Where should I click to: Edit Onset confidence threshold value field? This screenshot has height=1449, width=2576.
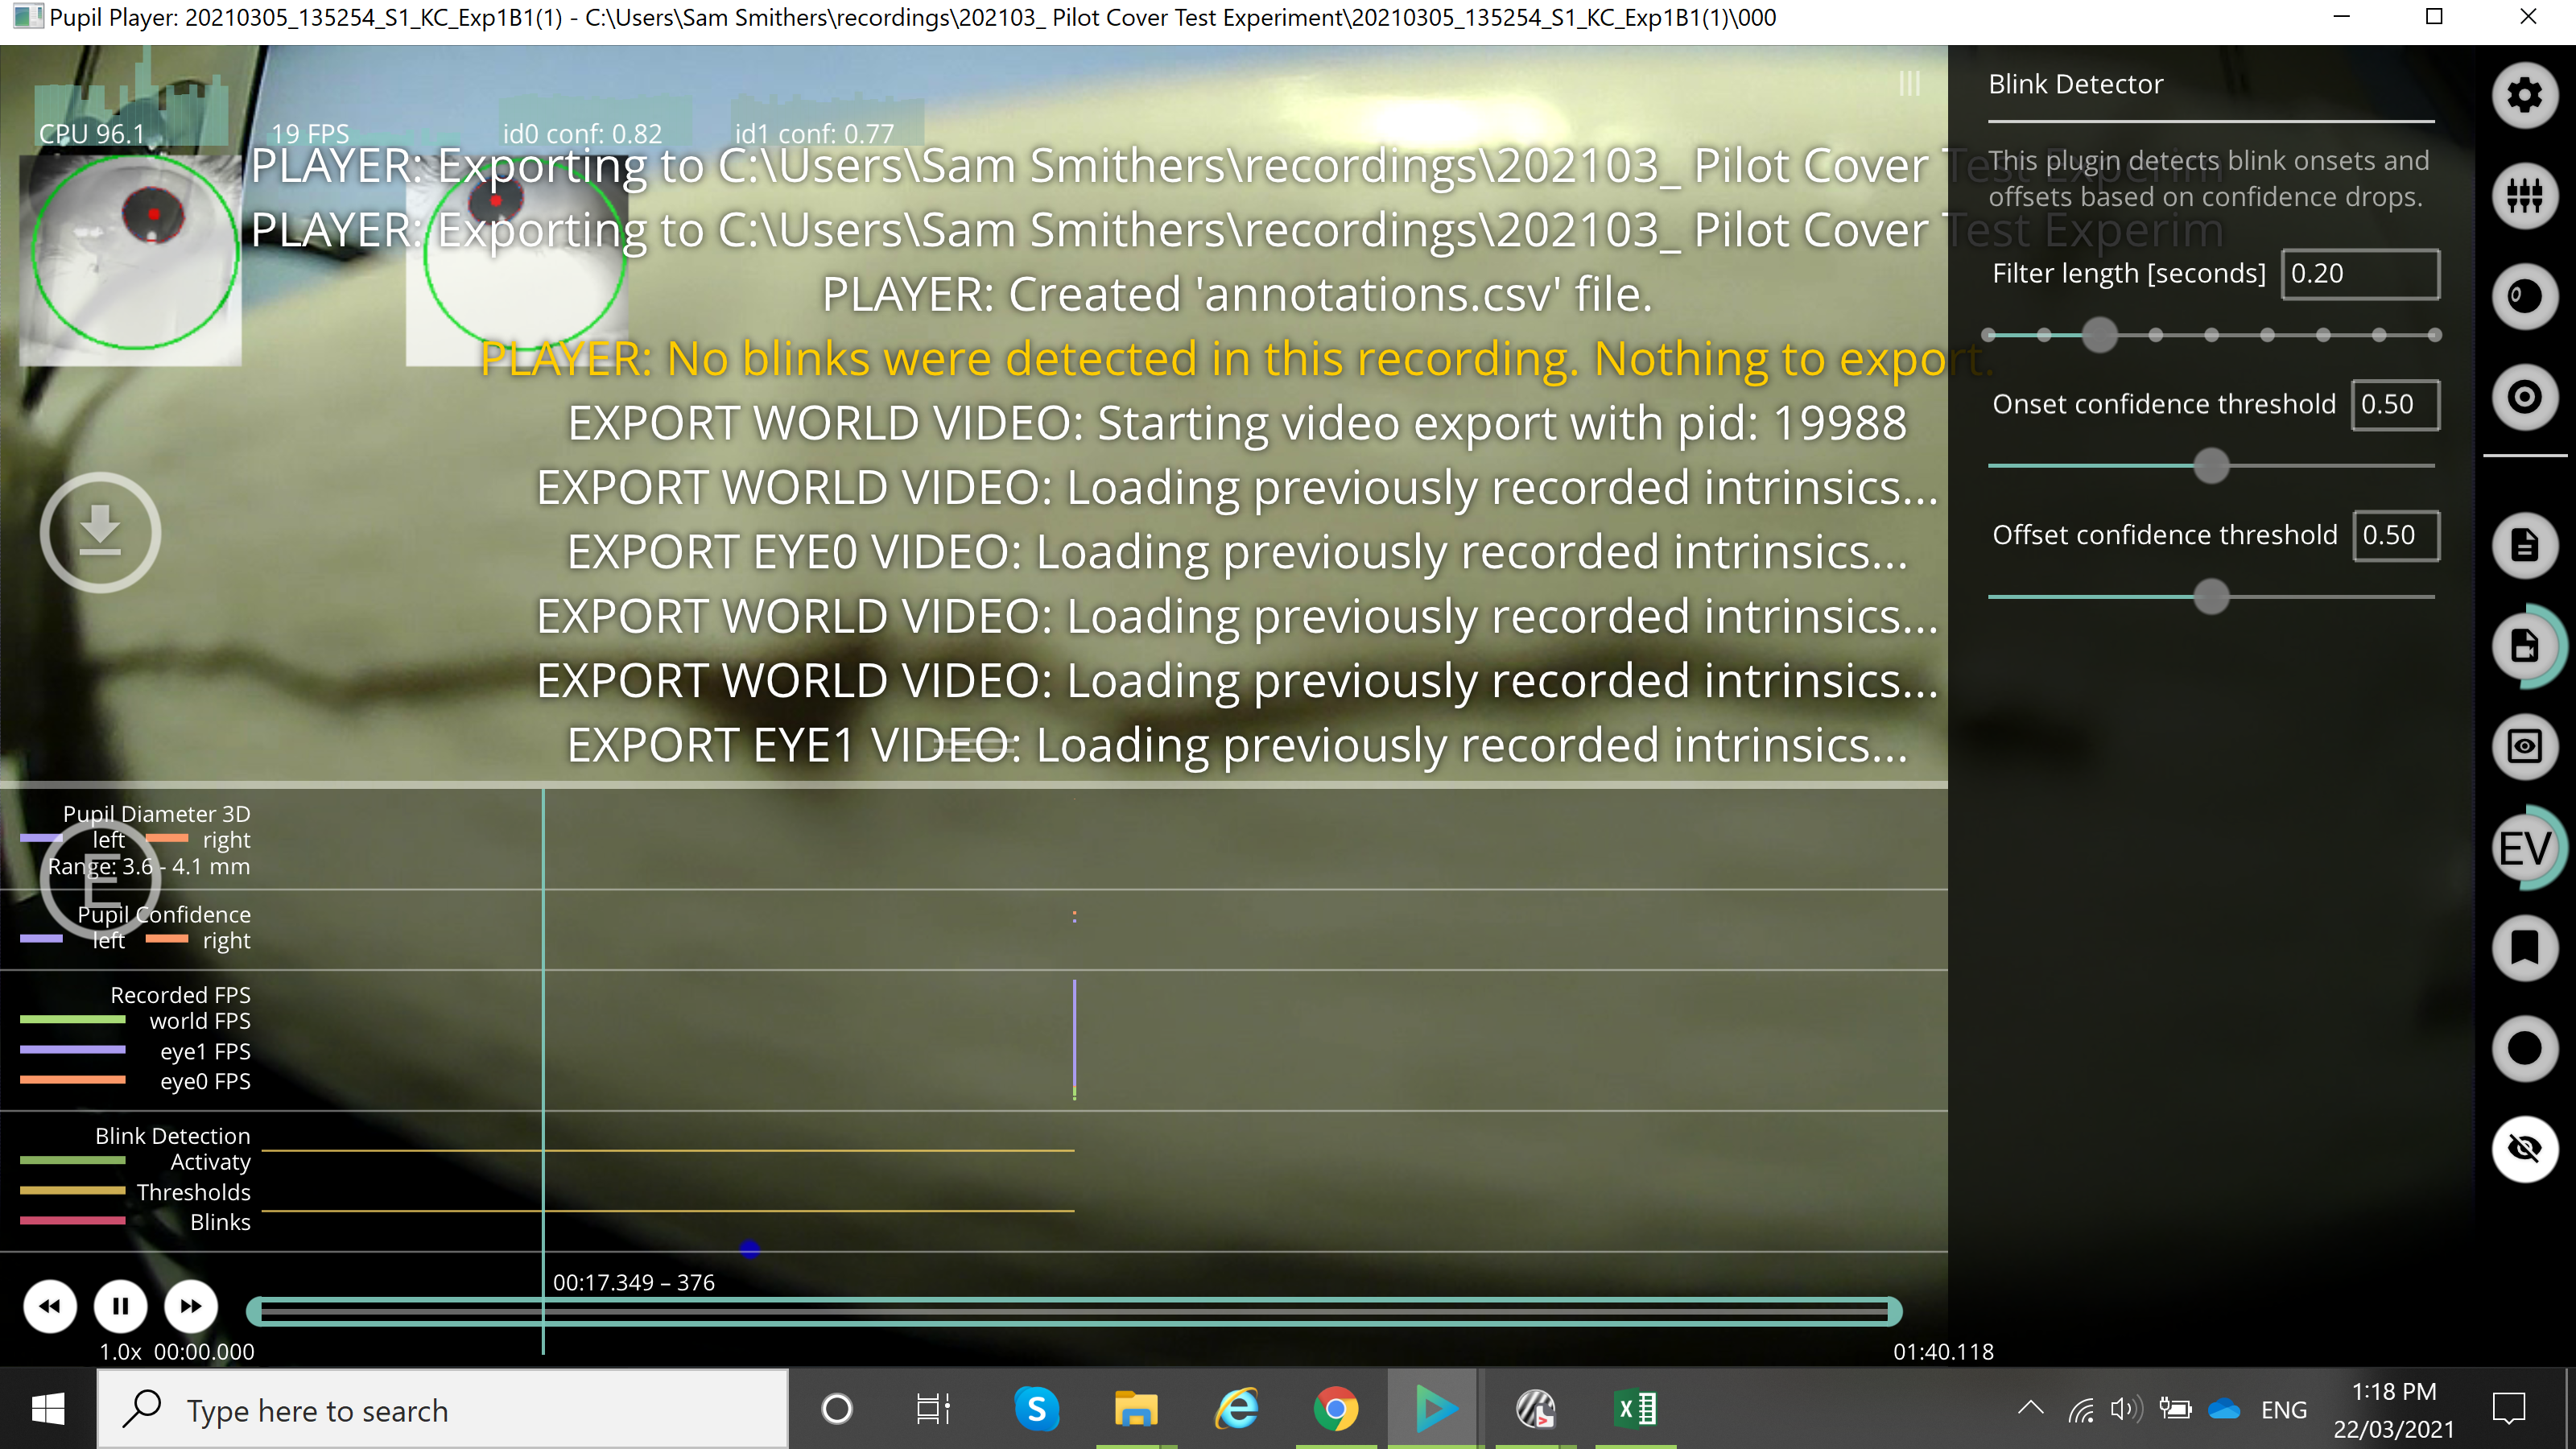point(2395,405)
